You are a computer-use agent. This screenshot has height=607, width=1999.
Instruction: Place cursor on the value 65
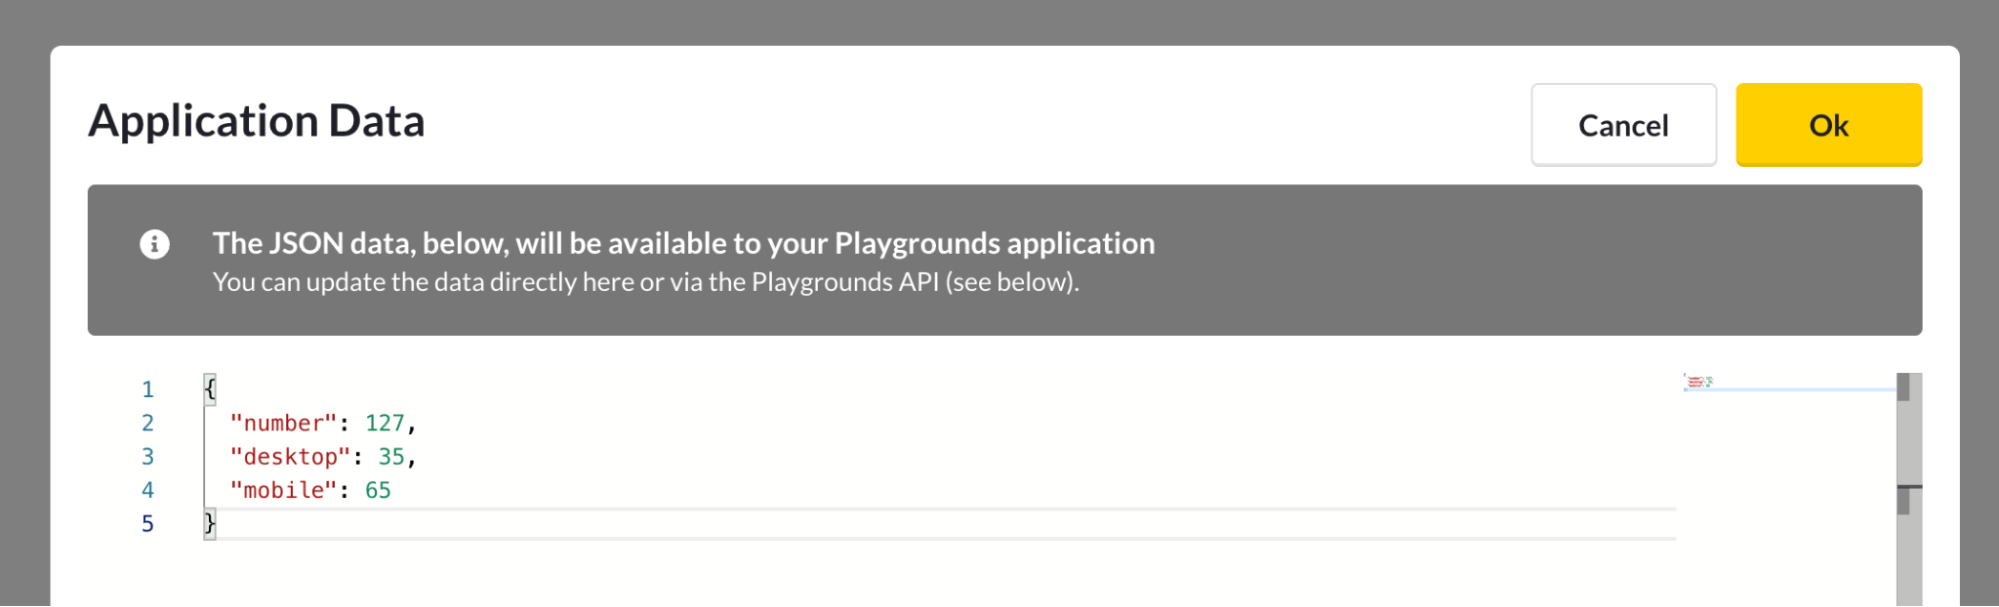pyautogui.click(x=378, y=490)
